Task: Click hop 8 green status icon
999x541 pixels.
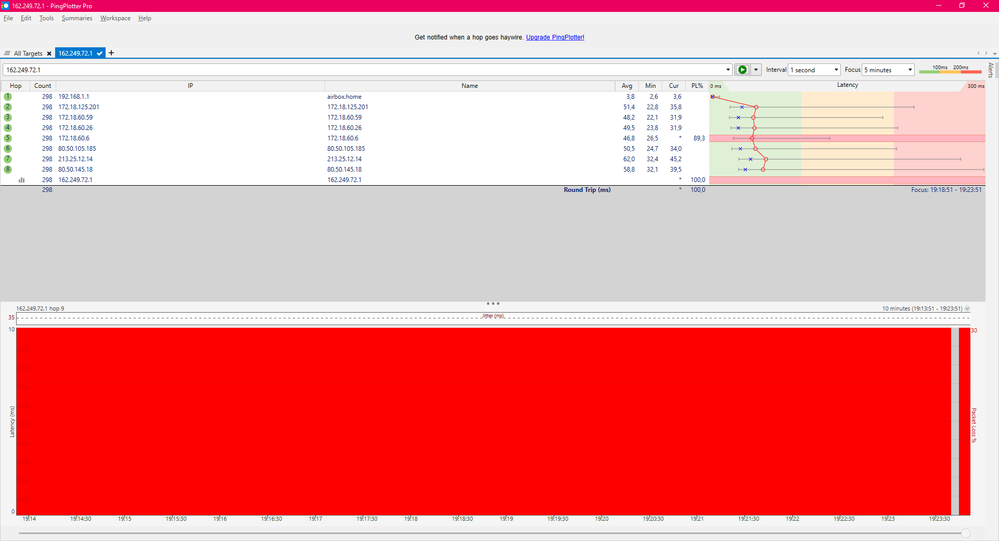Action: pyautogui.click(x=8, y=169)
